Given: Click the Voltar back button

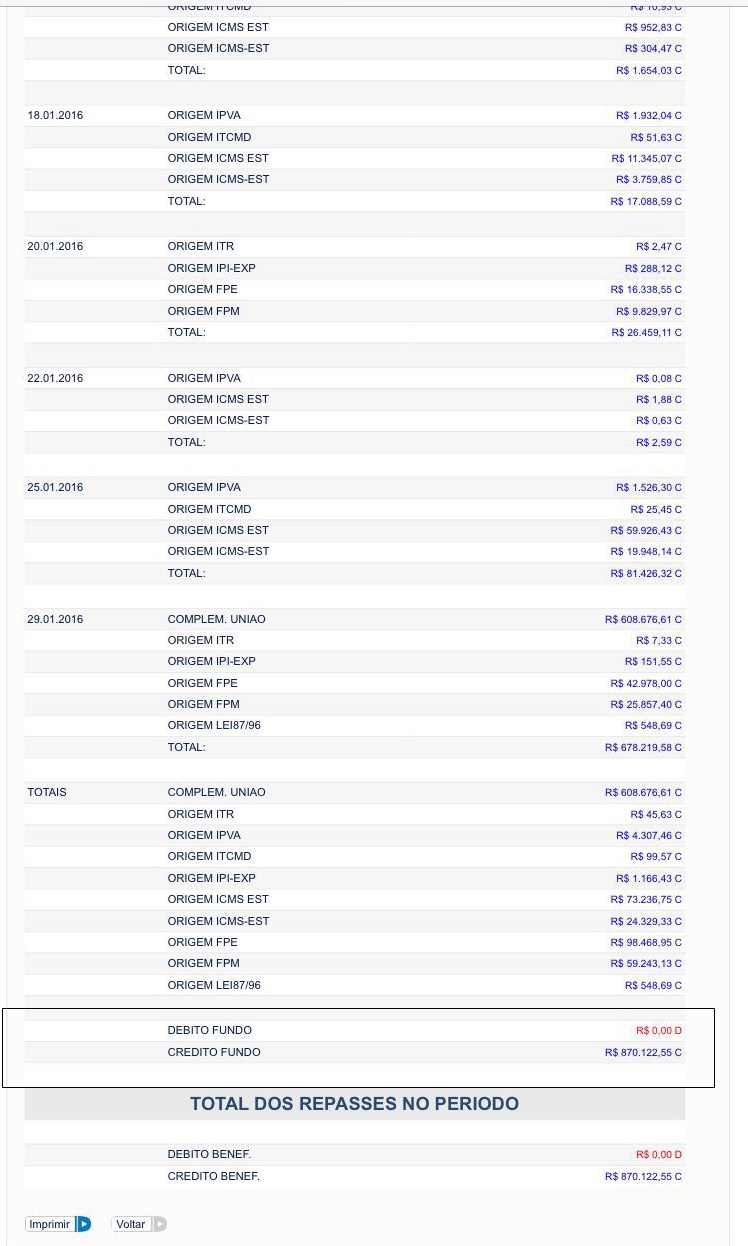Looking at the screenshot, I should [x=130, y=1224].
